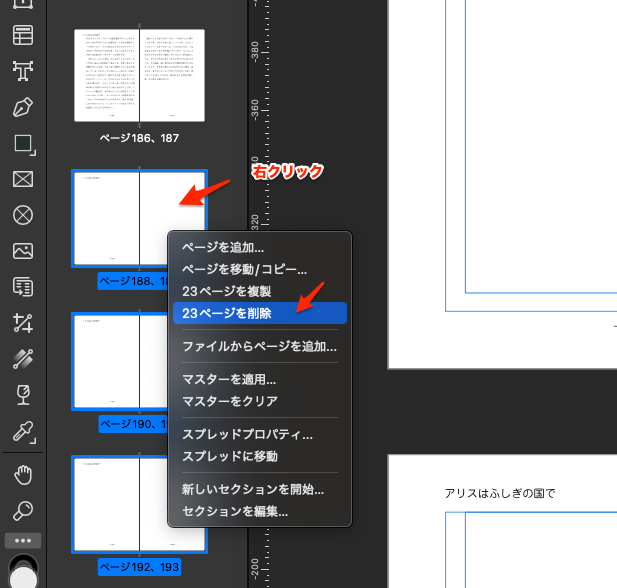Select the Pen tool
Viewport: 617px width, 588px height.
click(x=23, y=106)
